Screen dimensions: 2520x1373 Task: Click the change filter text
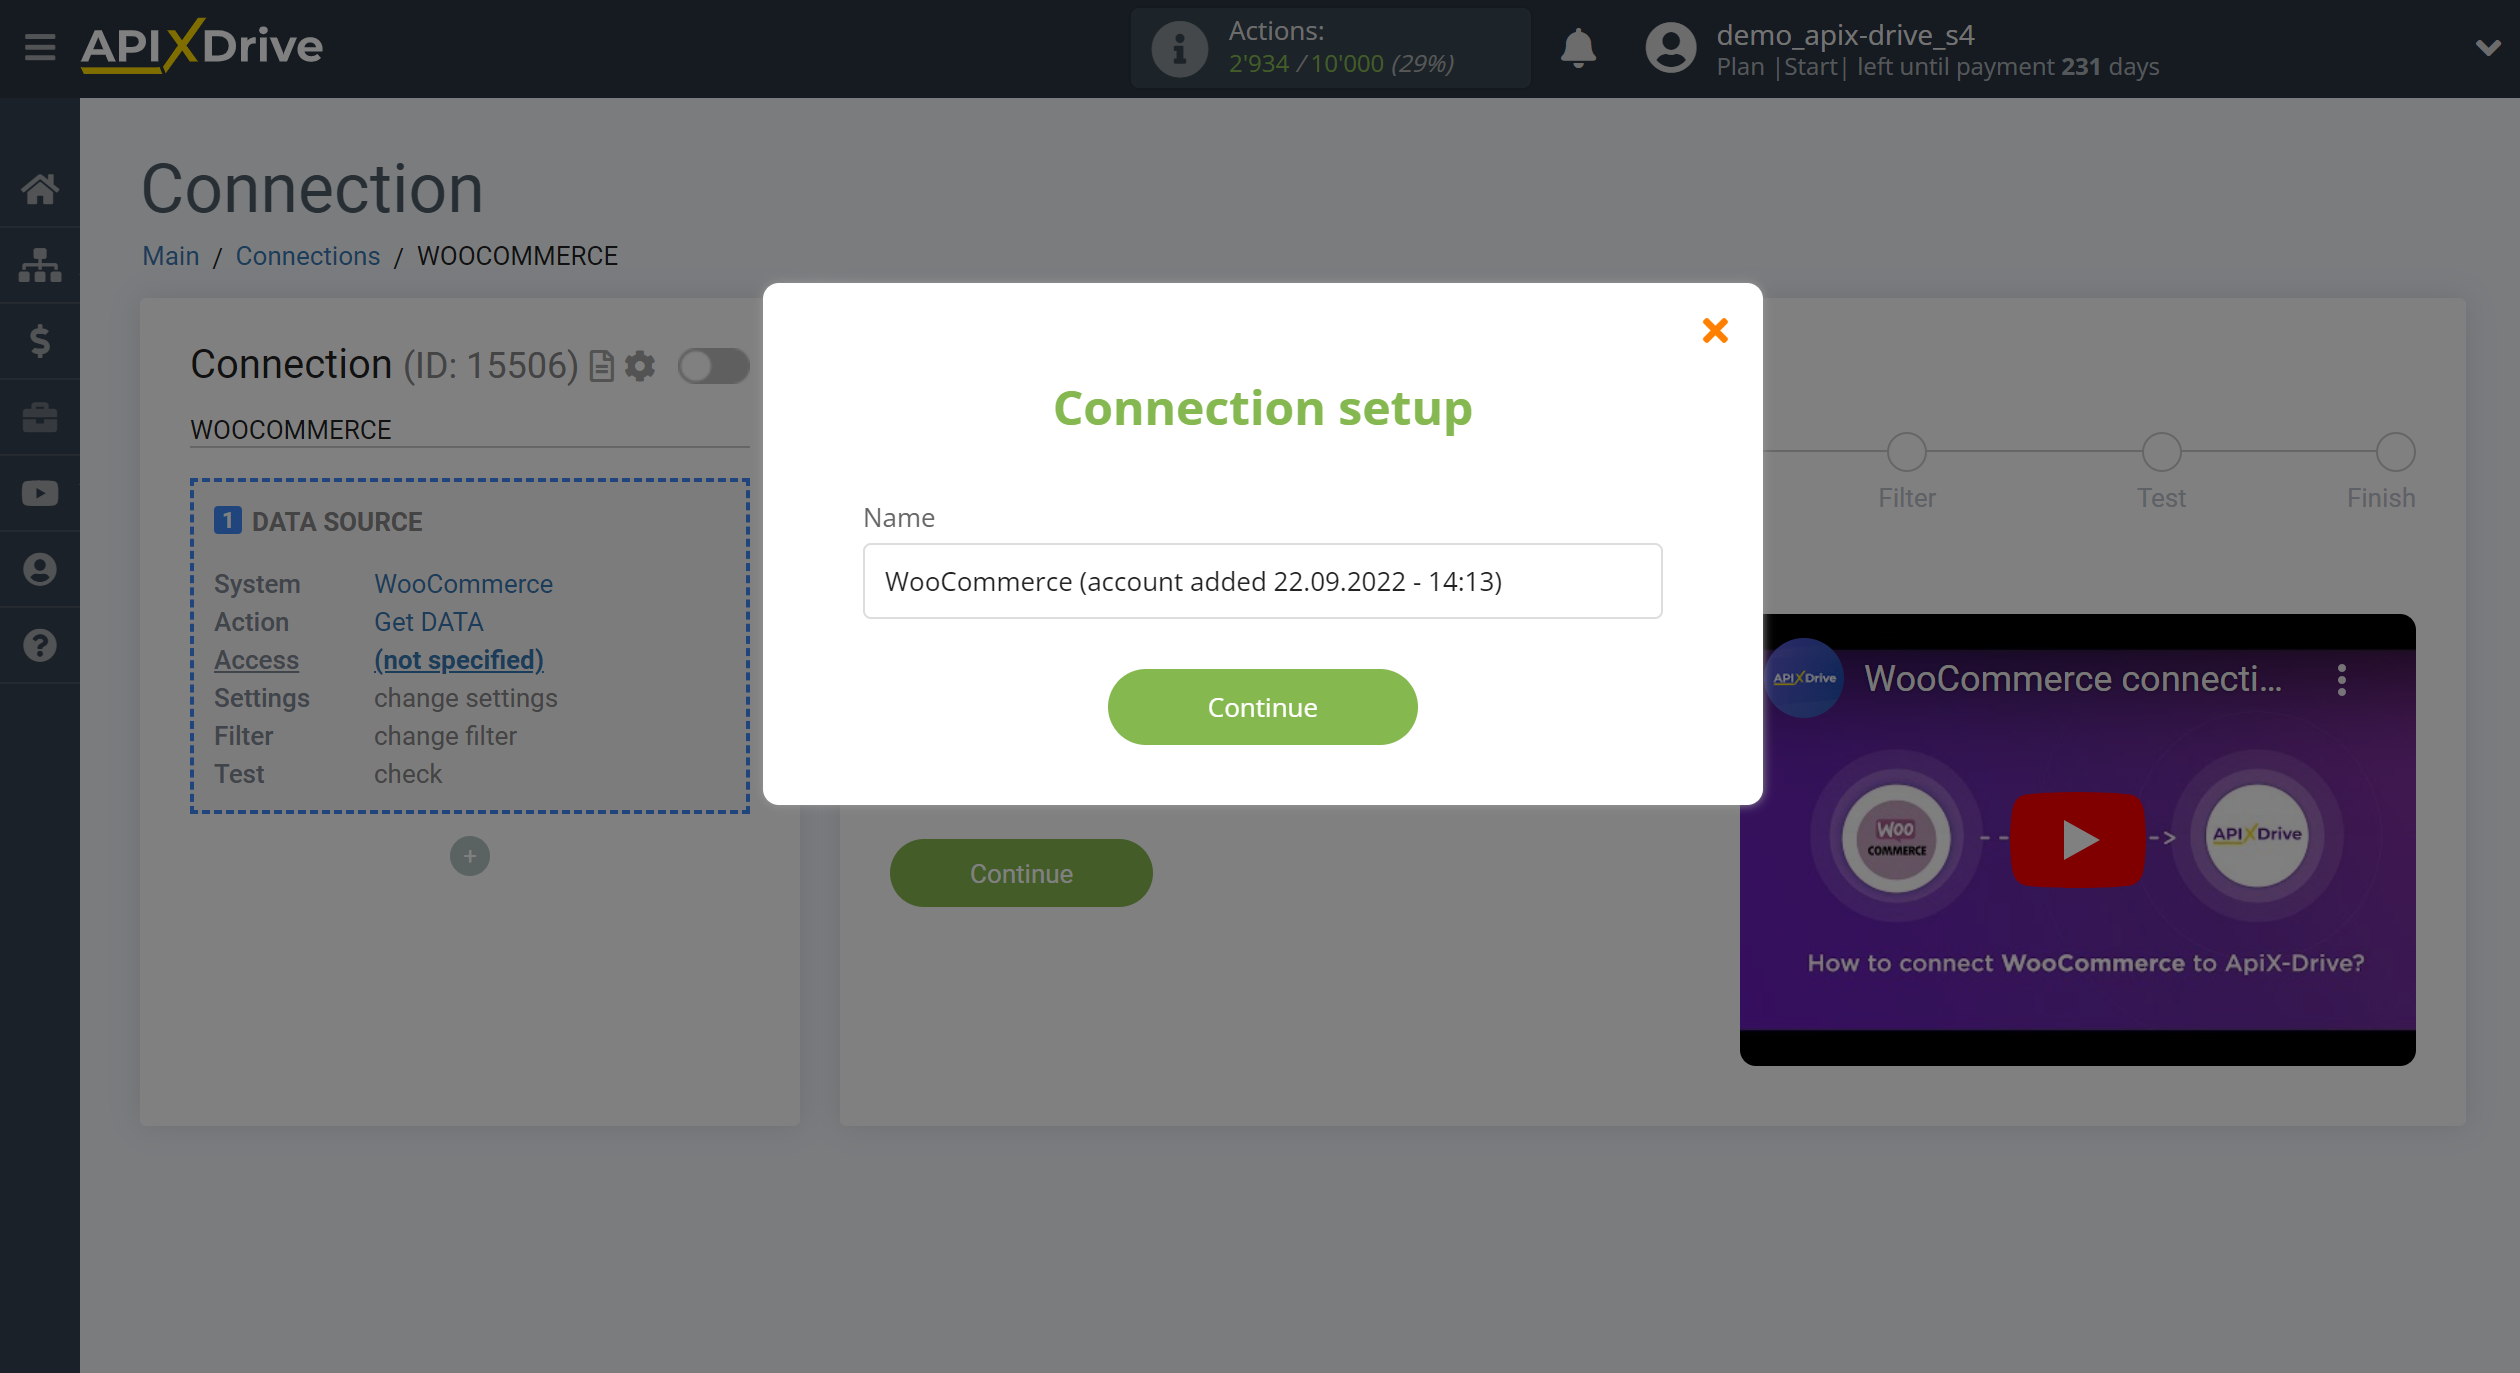coord(445,736)
